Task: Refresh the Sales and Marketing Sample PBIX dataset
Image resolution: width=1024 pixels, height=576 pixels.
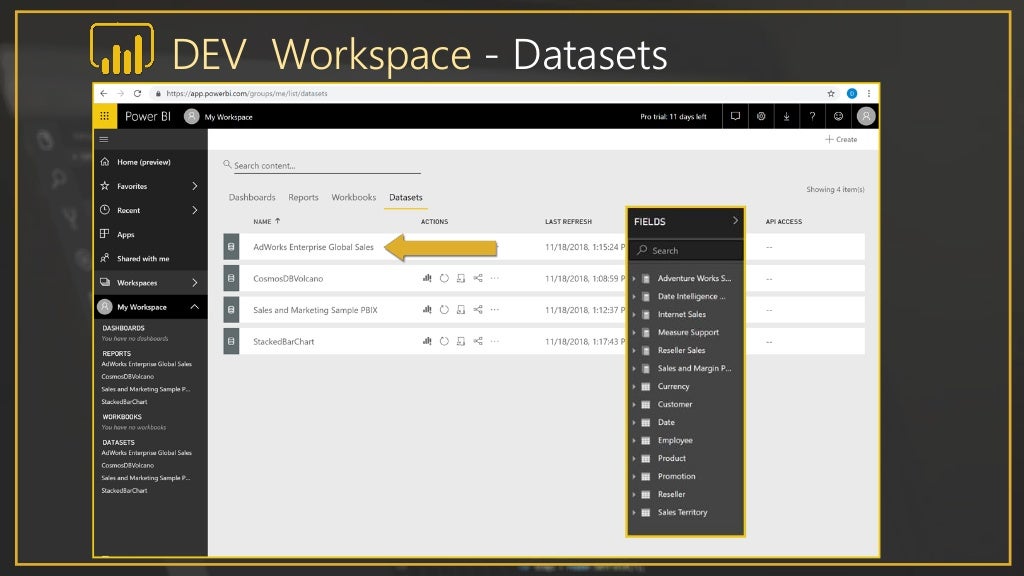Action: (444, 310)
